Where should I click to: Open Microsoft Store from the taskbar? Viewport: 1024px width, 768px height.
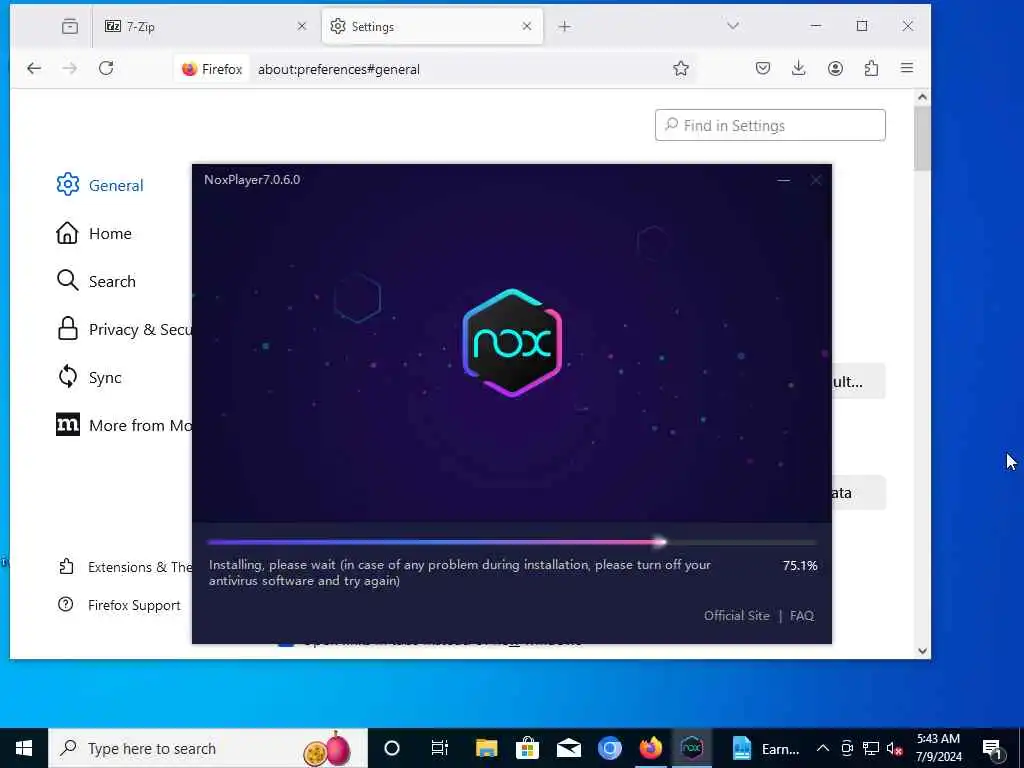coord(527,748)
